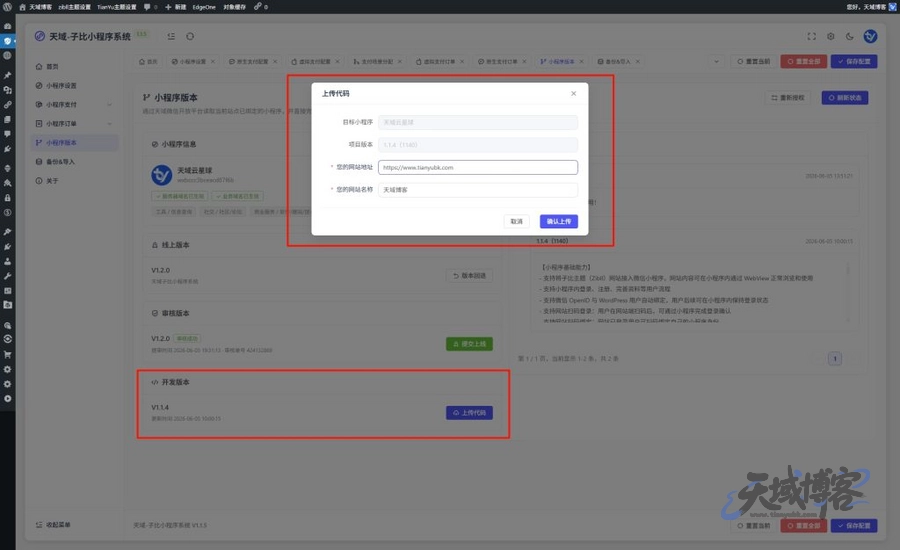Viewport: 900px width, 550px height.
Task: Focus the 您的网站名称 input field
Action: [478, 189]
